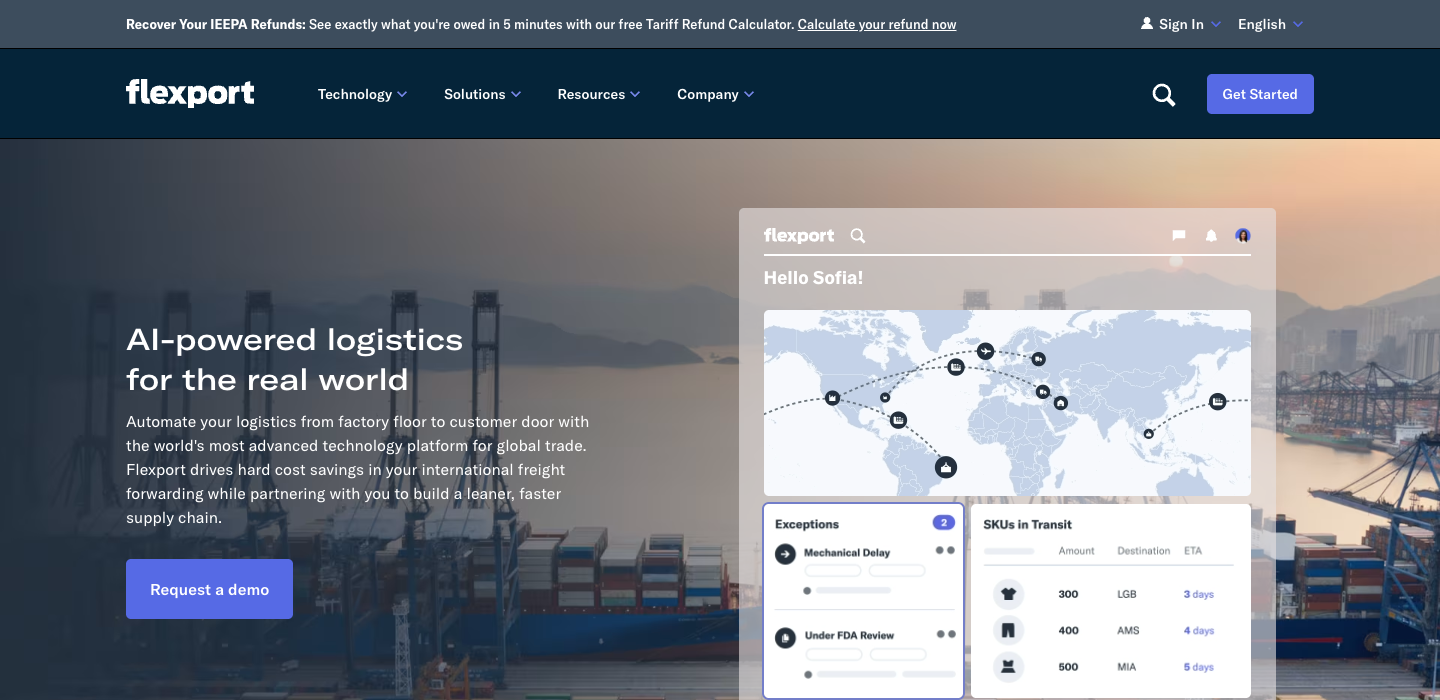This screenshot has height=700, width=1440.
Task: Click the Amount column header
Action: (1077, 551)
